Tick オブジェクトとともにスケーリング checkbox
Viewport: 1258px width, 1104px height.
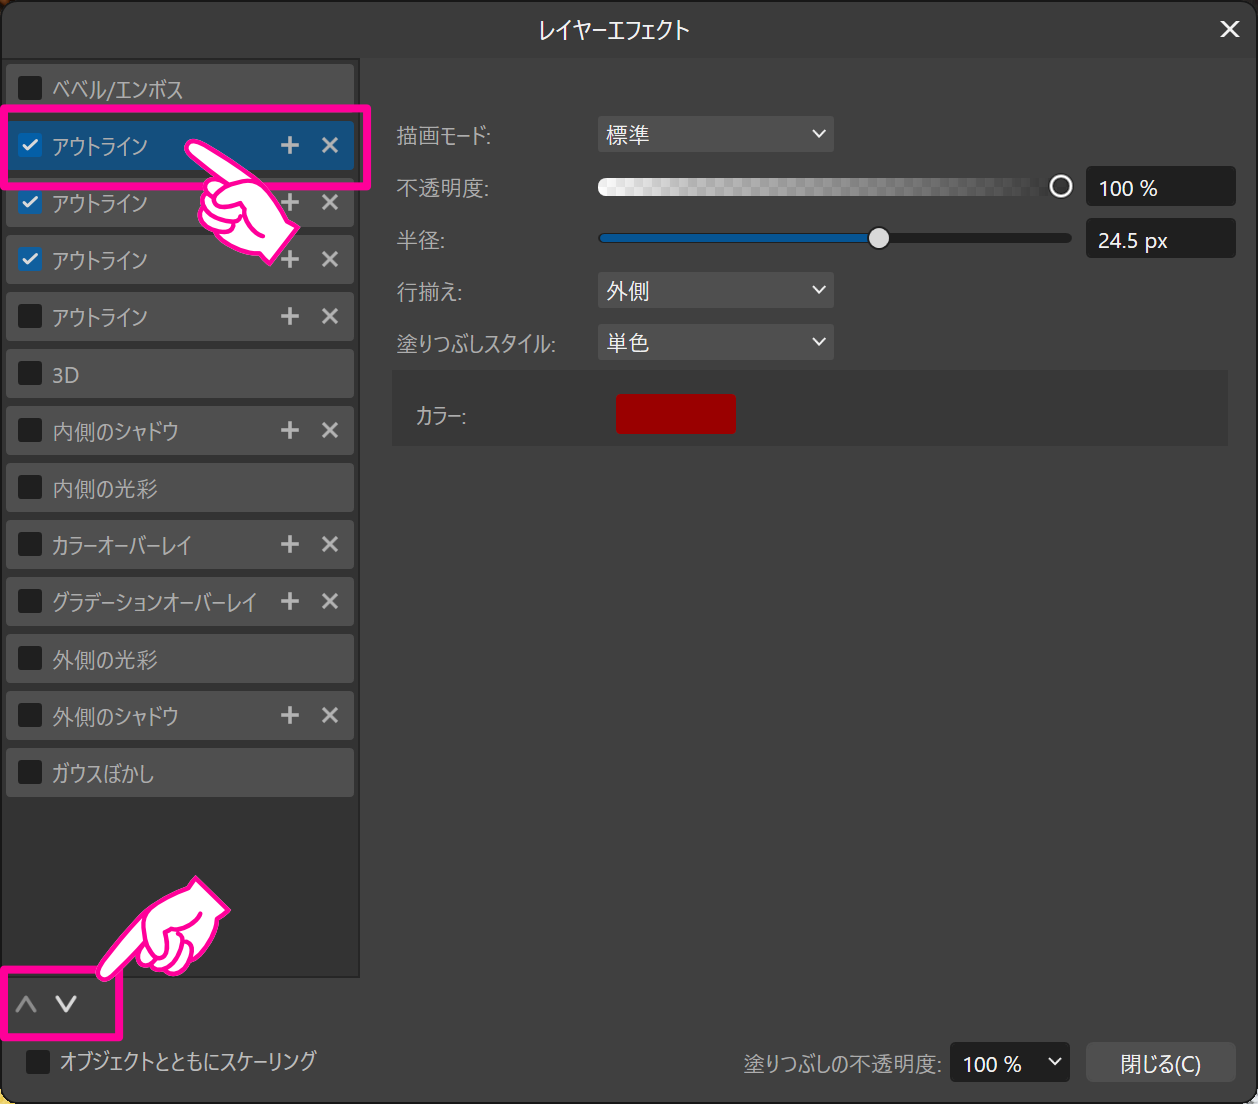point(38,1062)
